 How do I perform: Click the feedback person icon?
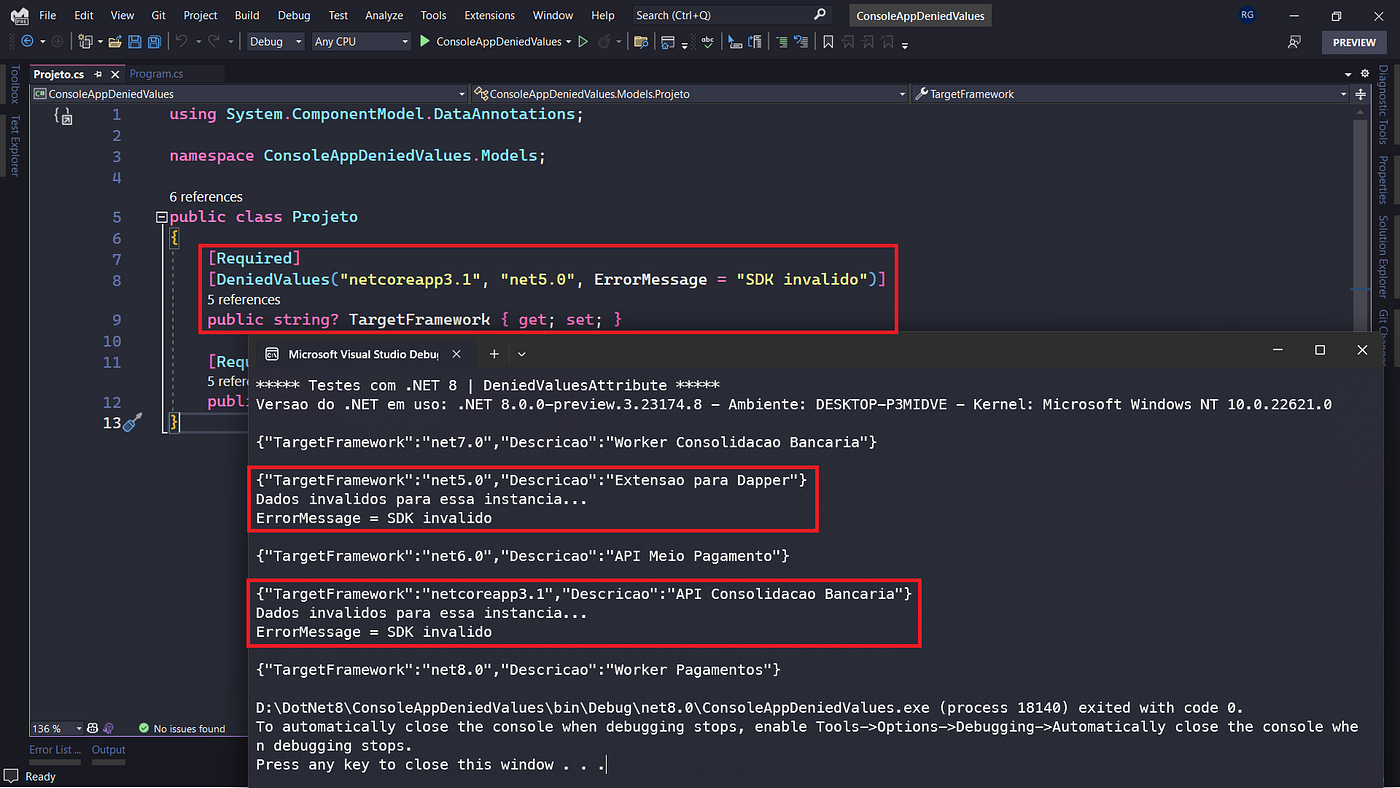pyautogui.click(x=1294, y=42)
